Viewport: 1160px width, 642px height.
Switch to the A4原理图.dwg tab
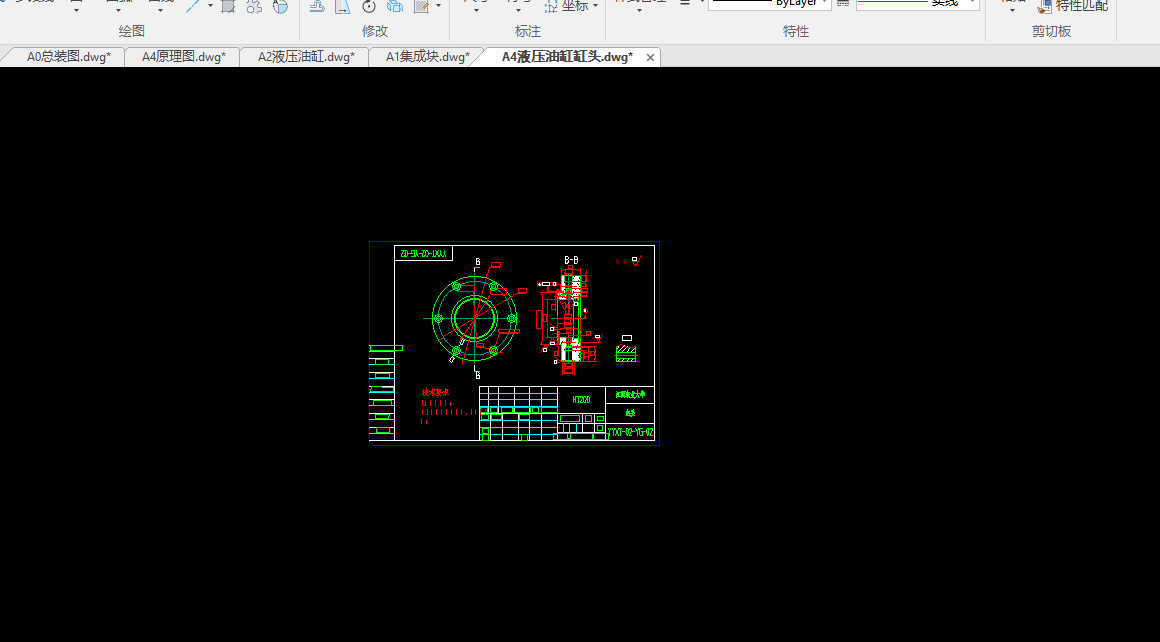coord(183,57)
